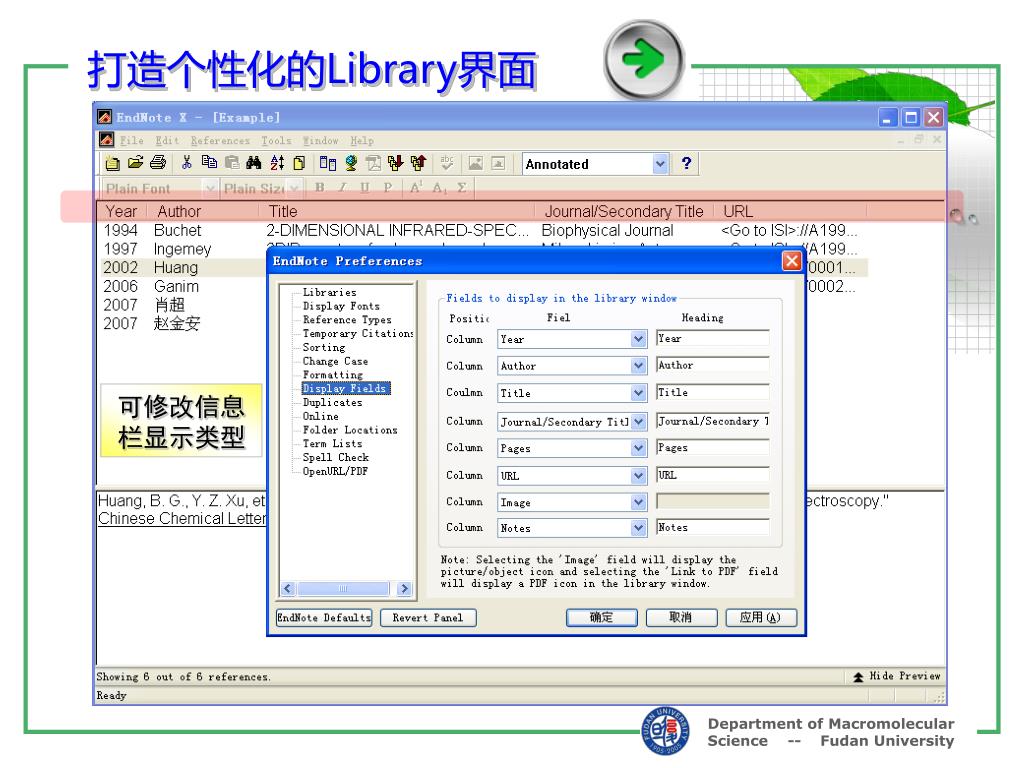Screen dimensions: 1024x768
Task: Click the Revert Panel button
Action: pyautogui.click(x=428, y=618)
